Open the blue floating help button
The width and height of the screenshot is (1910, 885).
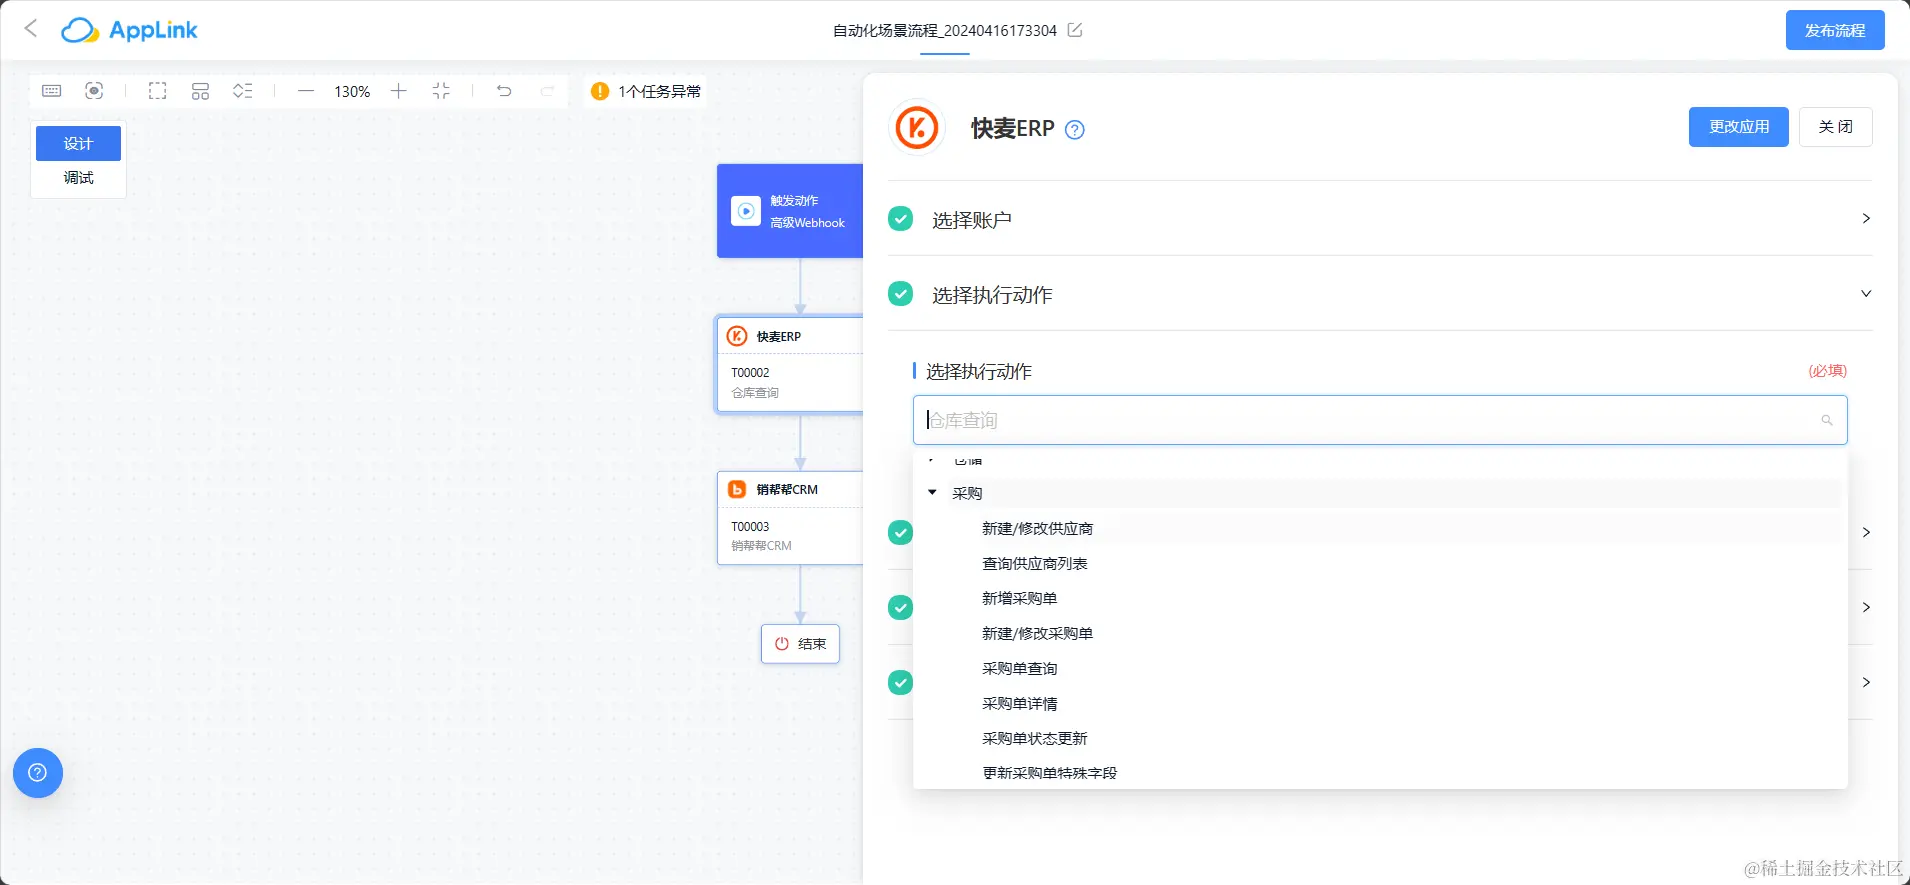[x=38, y=773]
